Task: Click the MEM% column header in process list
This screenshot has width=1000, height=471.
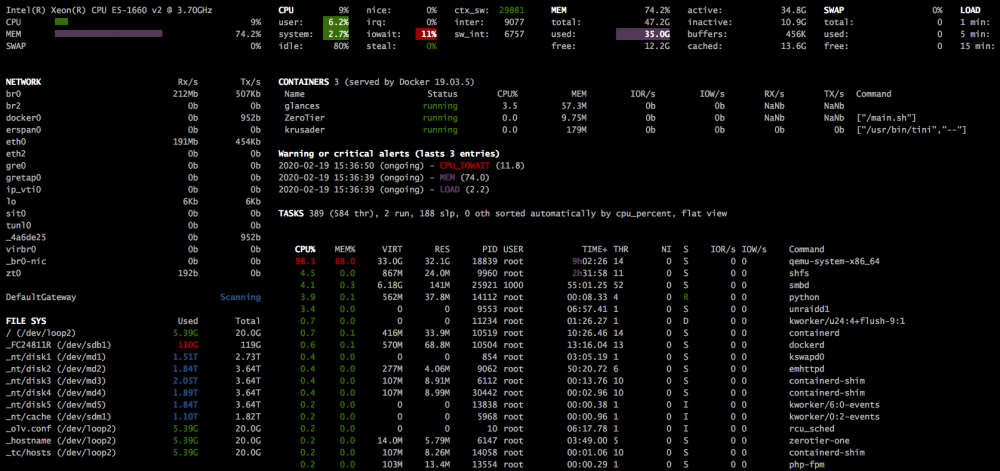Action: click(344, 249)
